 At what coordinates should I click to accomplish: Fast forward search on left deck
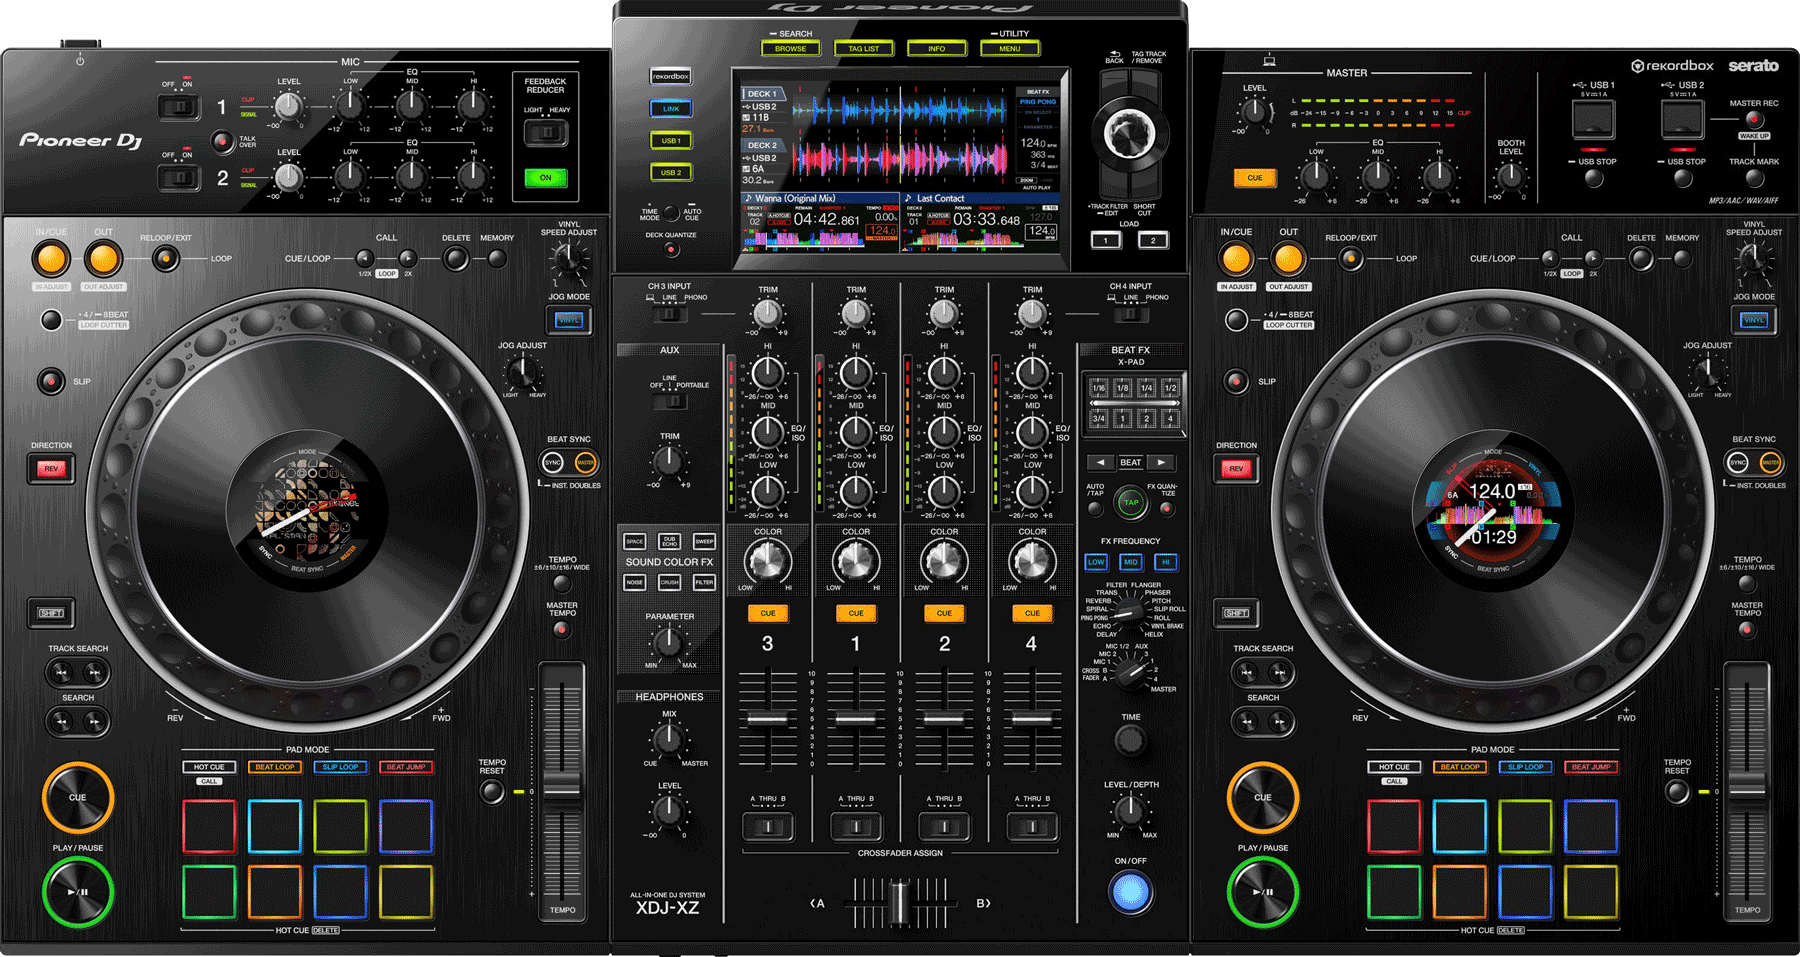95,721
